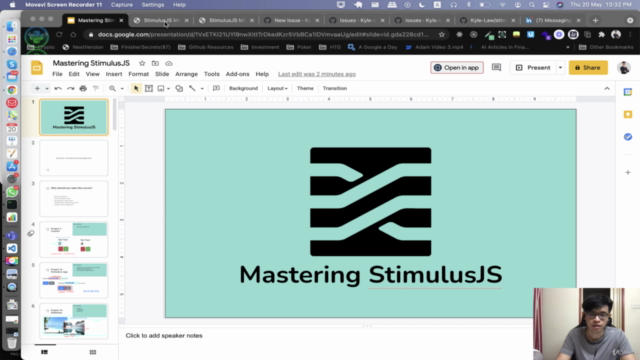Open a new browser tab
640x360 pixels.
click(x=595, y=20)
